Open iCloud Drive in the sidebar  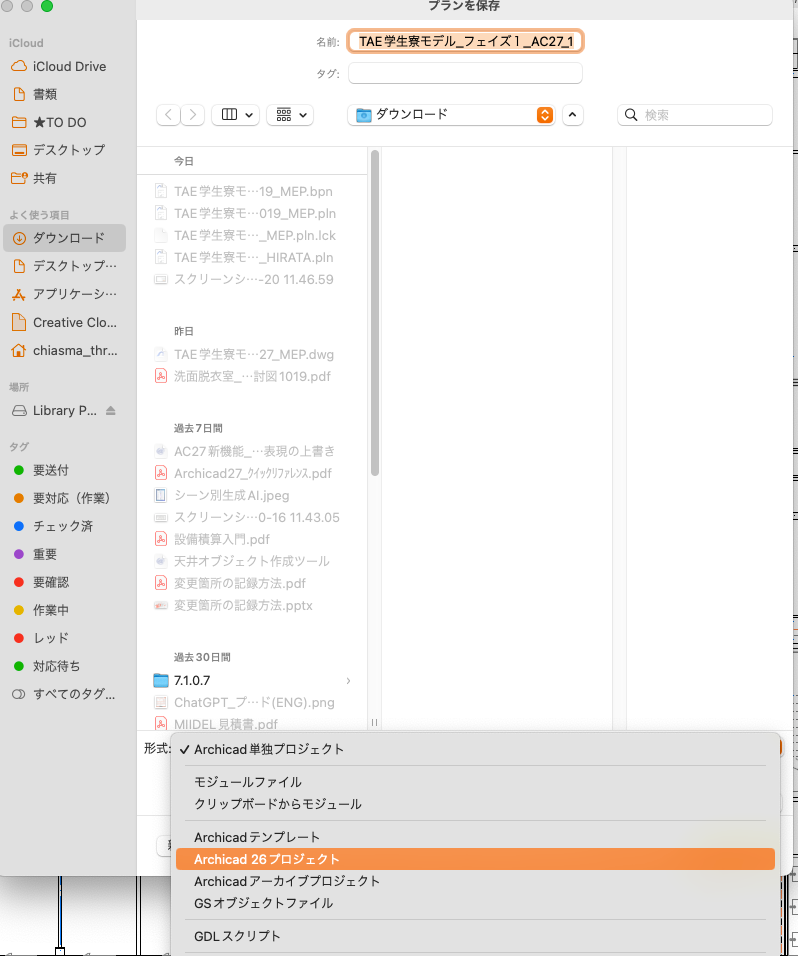pyautogui.click(x=64, y=66)
